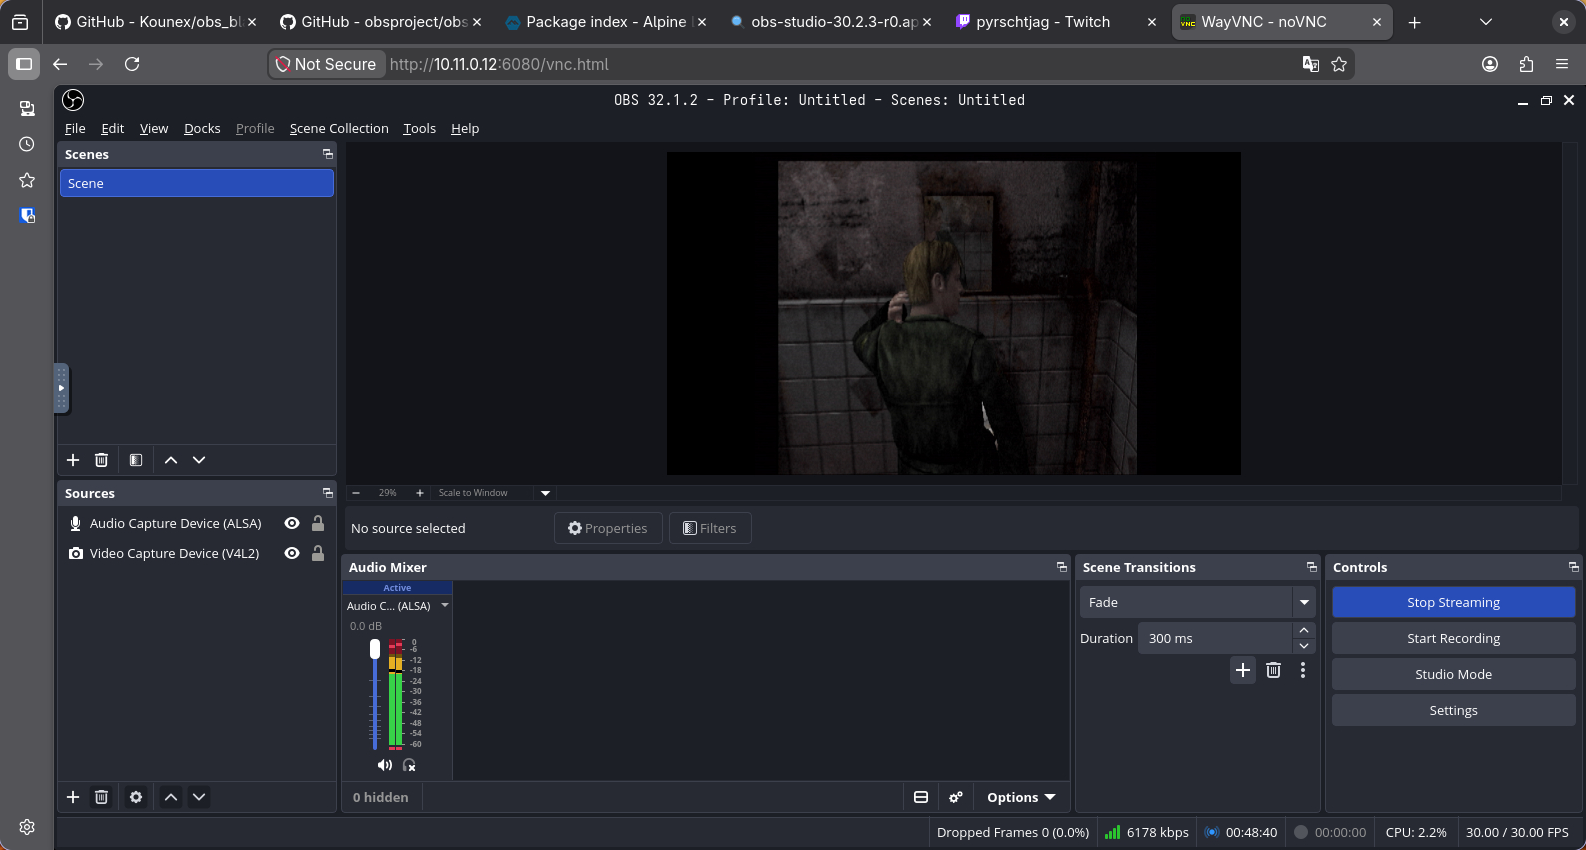Delete scene transition with trash icon
1586x850 pixels.
[x=1273, y=670]
